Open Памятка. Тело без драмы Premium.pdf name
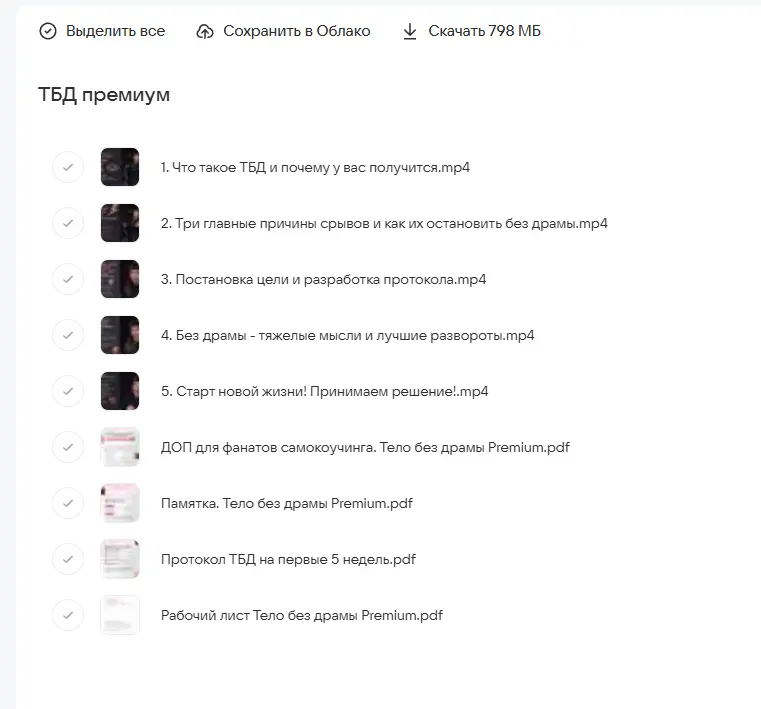The width and height of the screenshot is (761, 709). coord(286,503)
